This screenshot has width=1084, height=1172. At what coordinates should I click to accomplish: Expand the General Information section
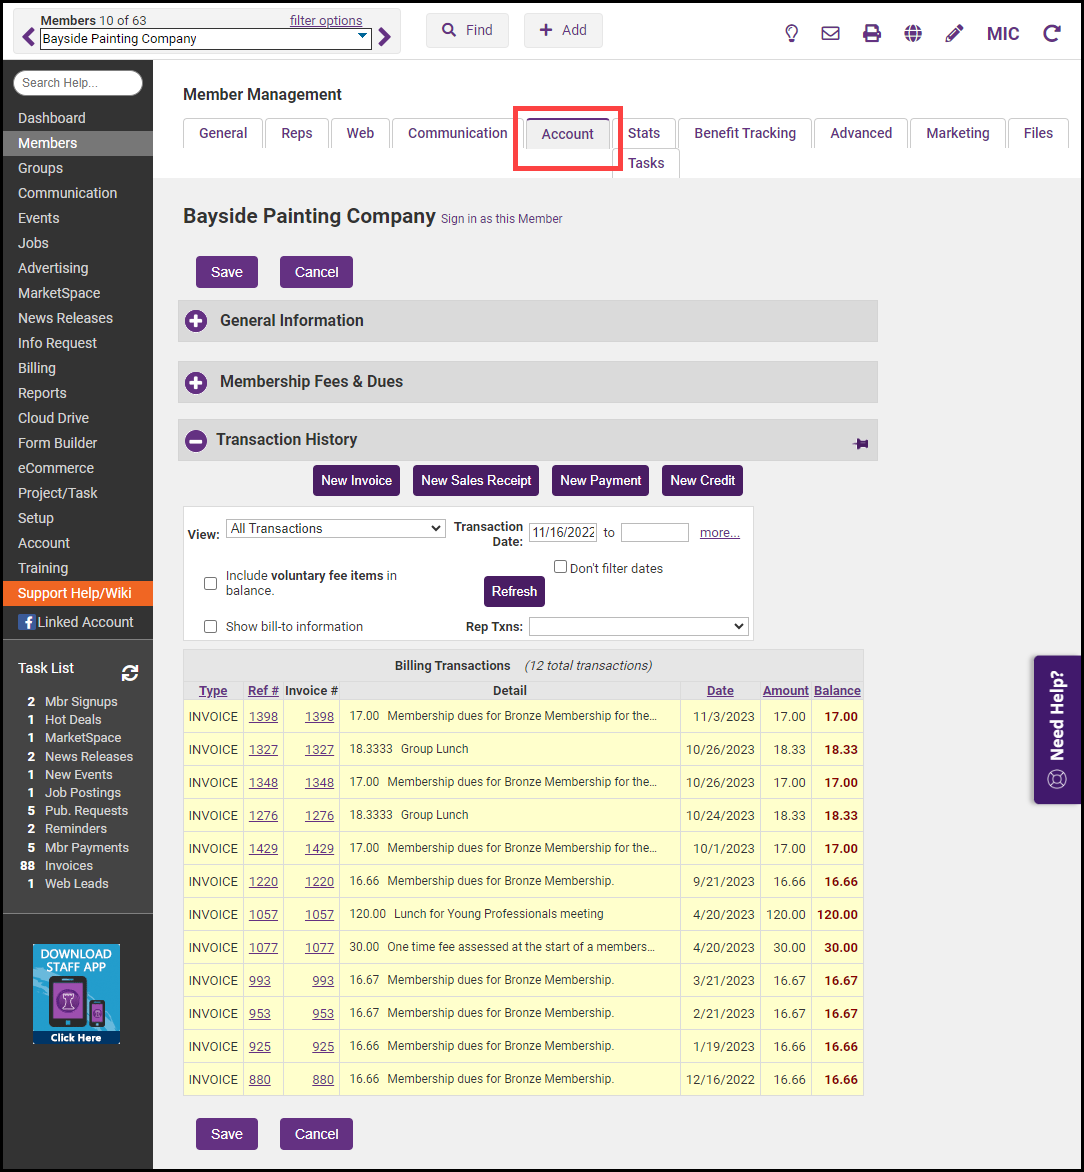196,321
